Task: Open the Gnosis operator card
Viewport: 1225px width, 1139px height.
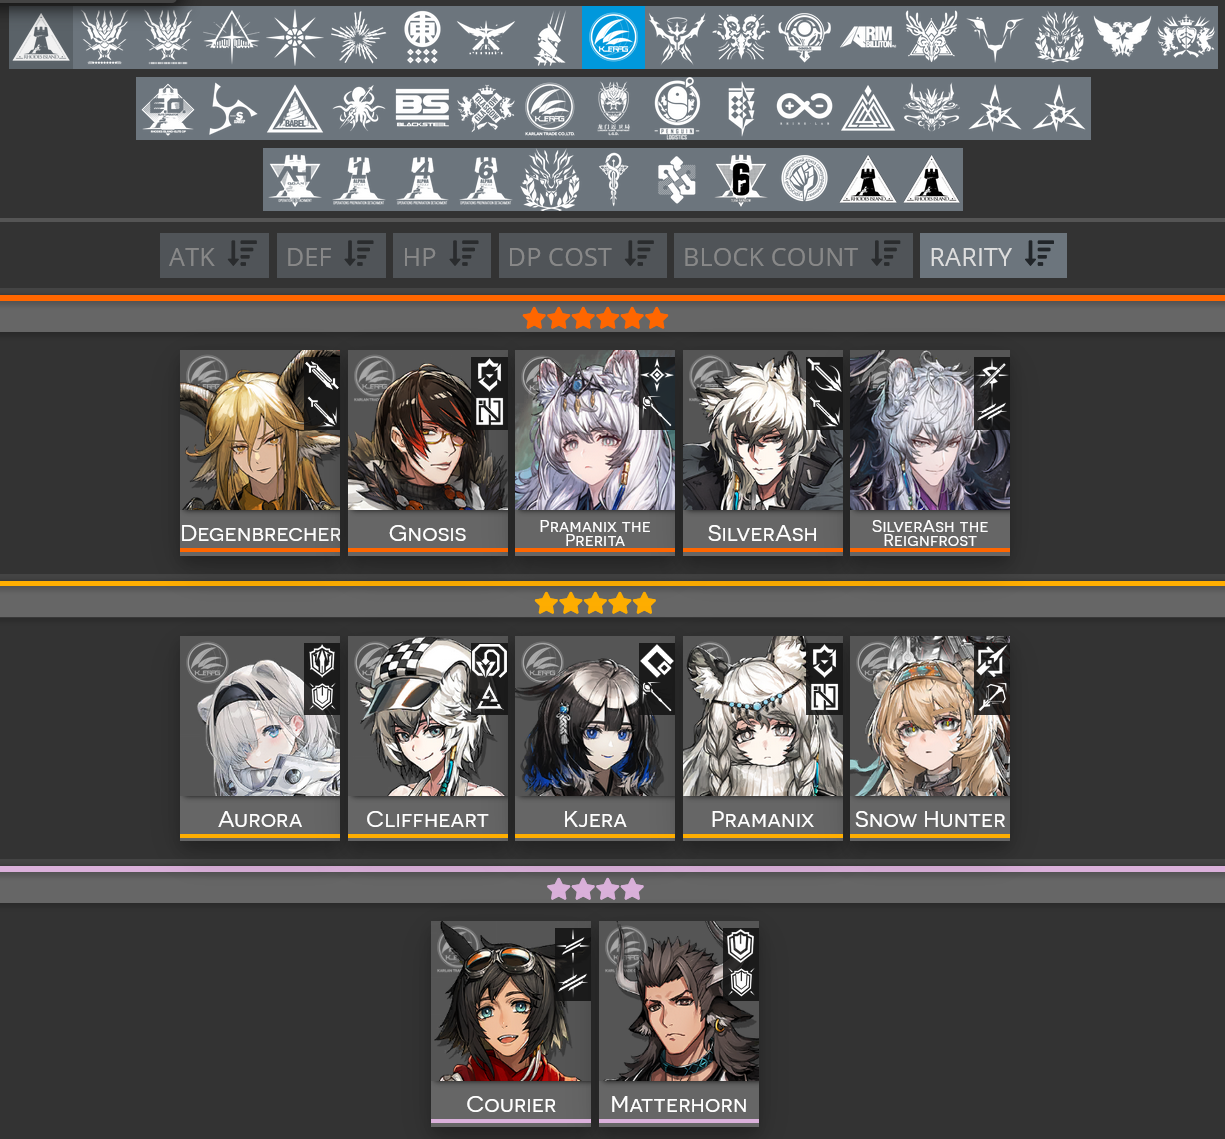Action: (428, 452)
